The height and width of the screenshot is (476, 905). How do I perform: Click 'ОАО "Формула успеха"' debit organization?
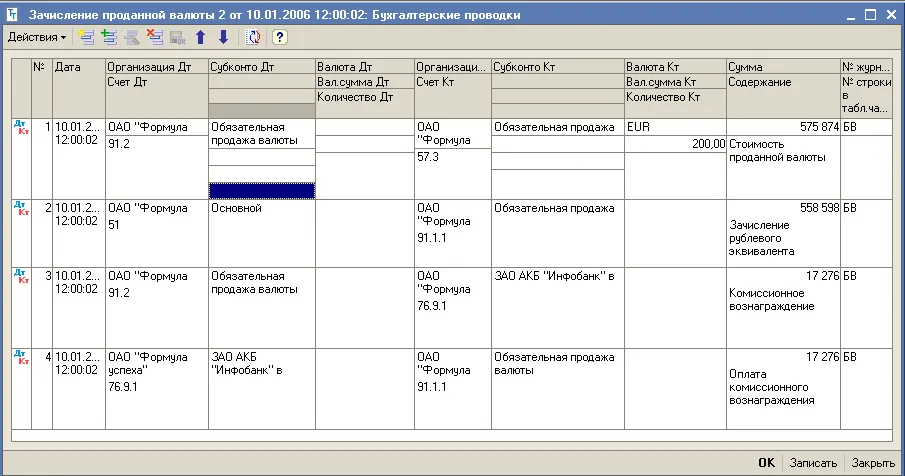coord(156,363)
